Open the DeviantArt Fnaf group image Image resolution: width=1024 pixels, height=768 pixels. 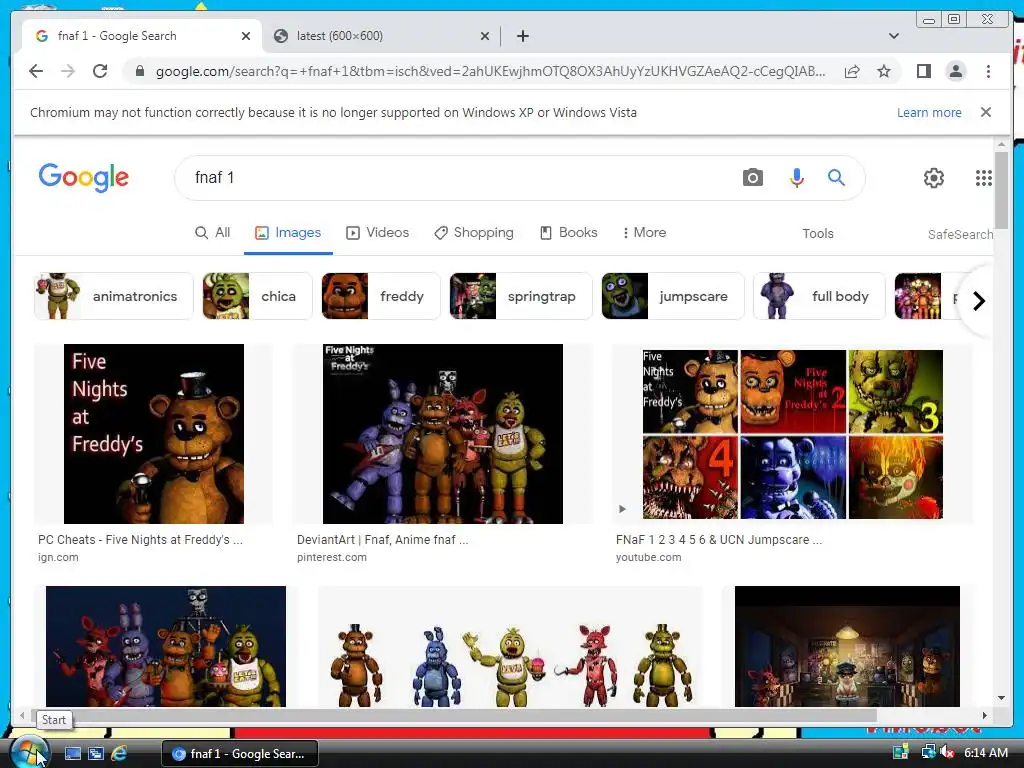(x=443, y=434)
